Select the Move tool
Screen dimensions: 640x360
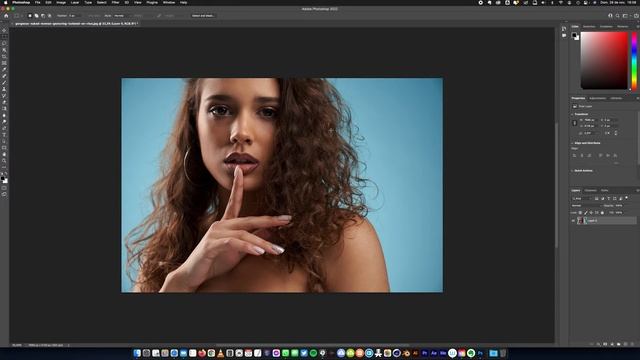(x=4, y=30)
